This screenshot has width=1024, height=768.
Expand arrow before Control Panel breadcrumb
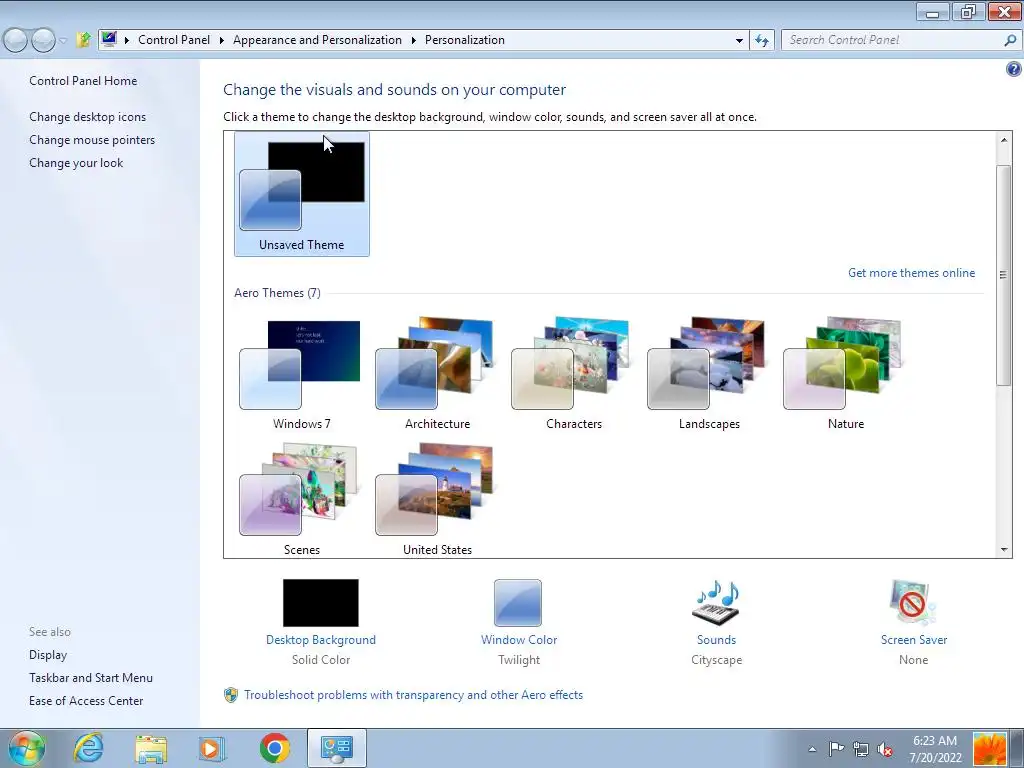tap(127, 40)
